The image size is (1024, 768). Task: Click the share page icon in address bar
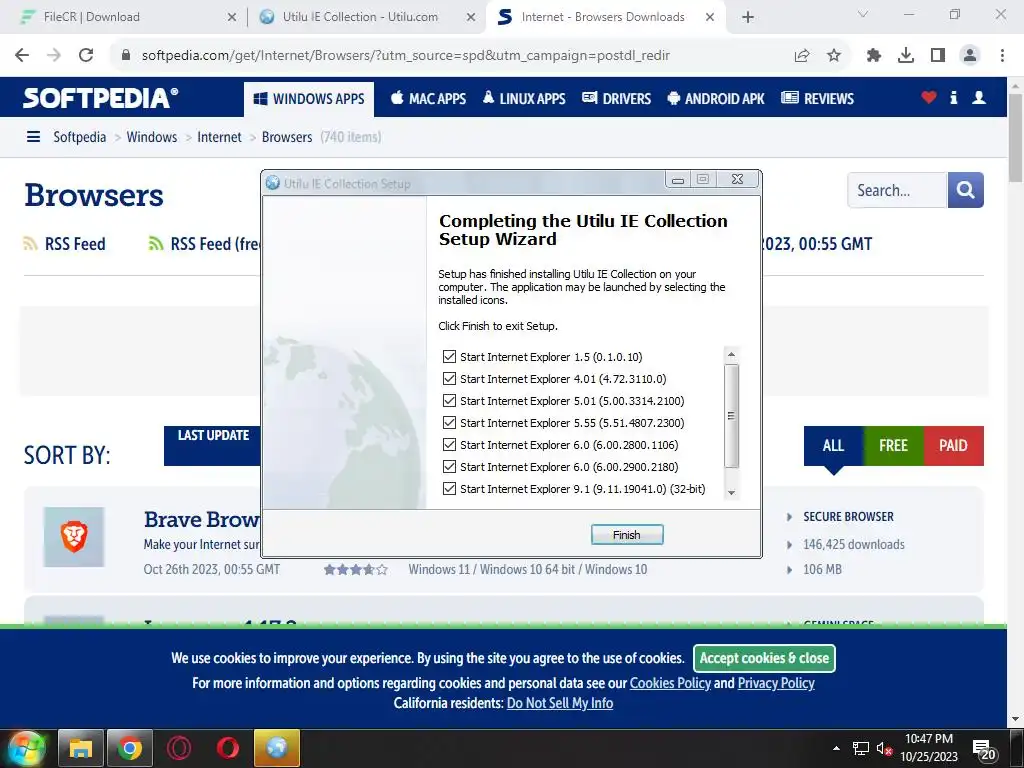pos(802,56)
